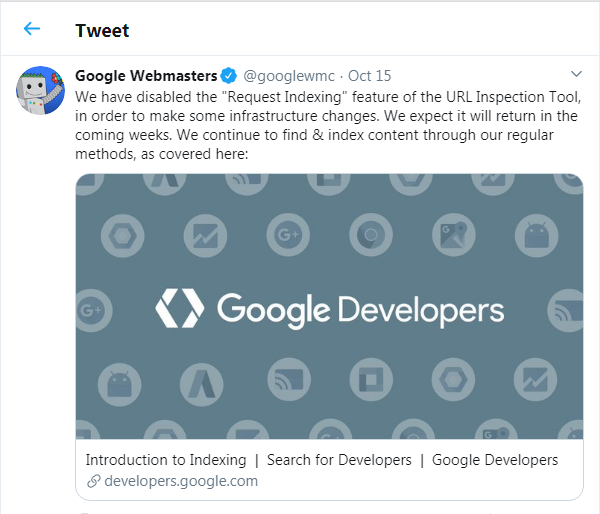Screen dimensions: 600x514
Task: Click the Tweet page heading
Action: (102, 31)
